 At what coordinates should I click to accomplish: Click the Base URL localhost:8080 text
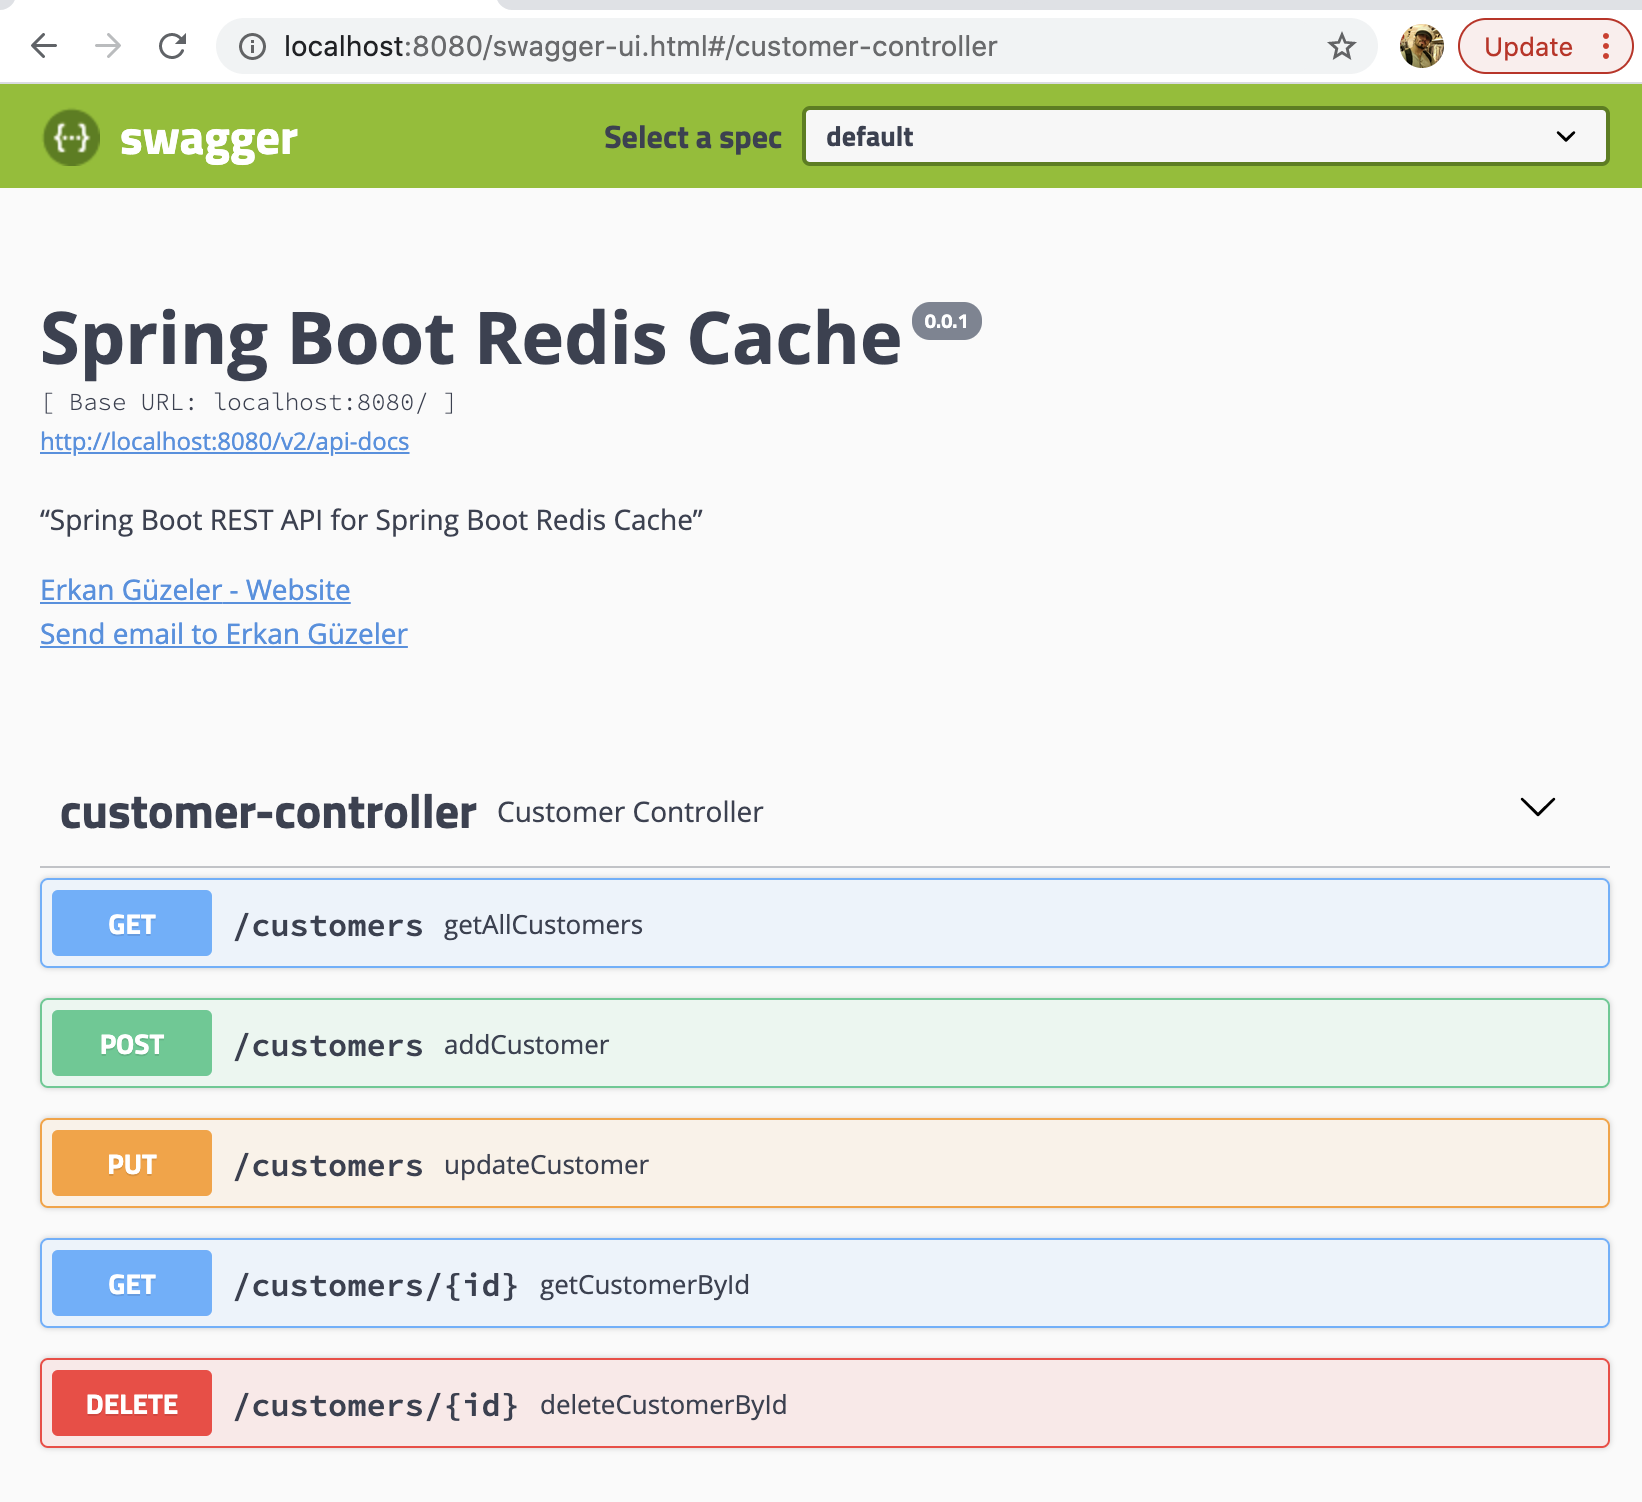pos(248,402)
